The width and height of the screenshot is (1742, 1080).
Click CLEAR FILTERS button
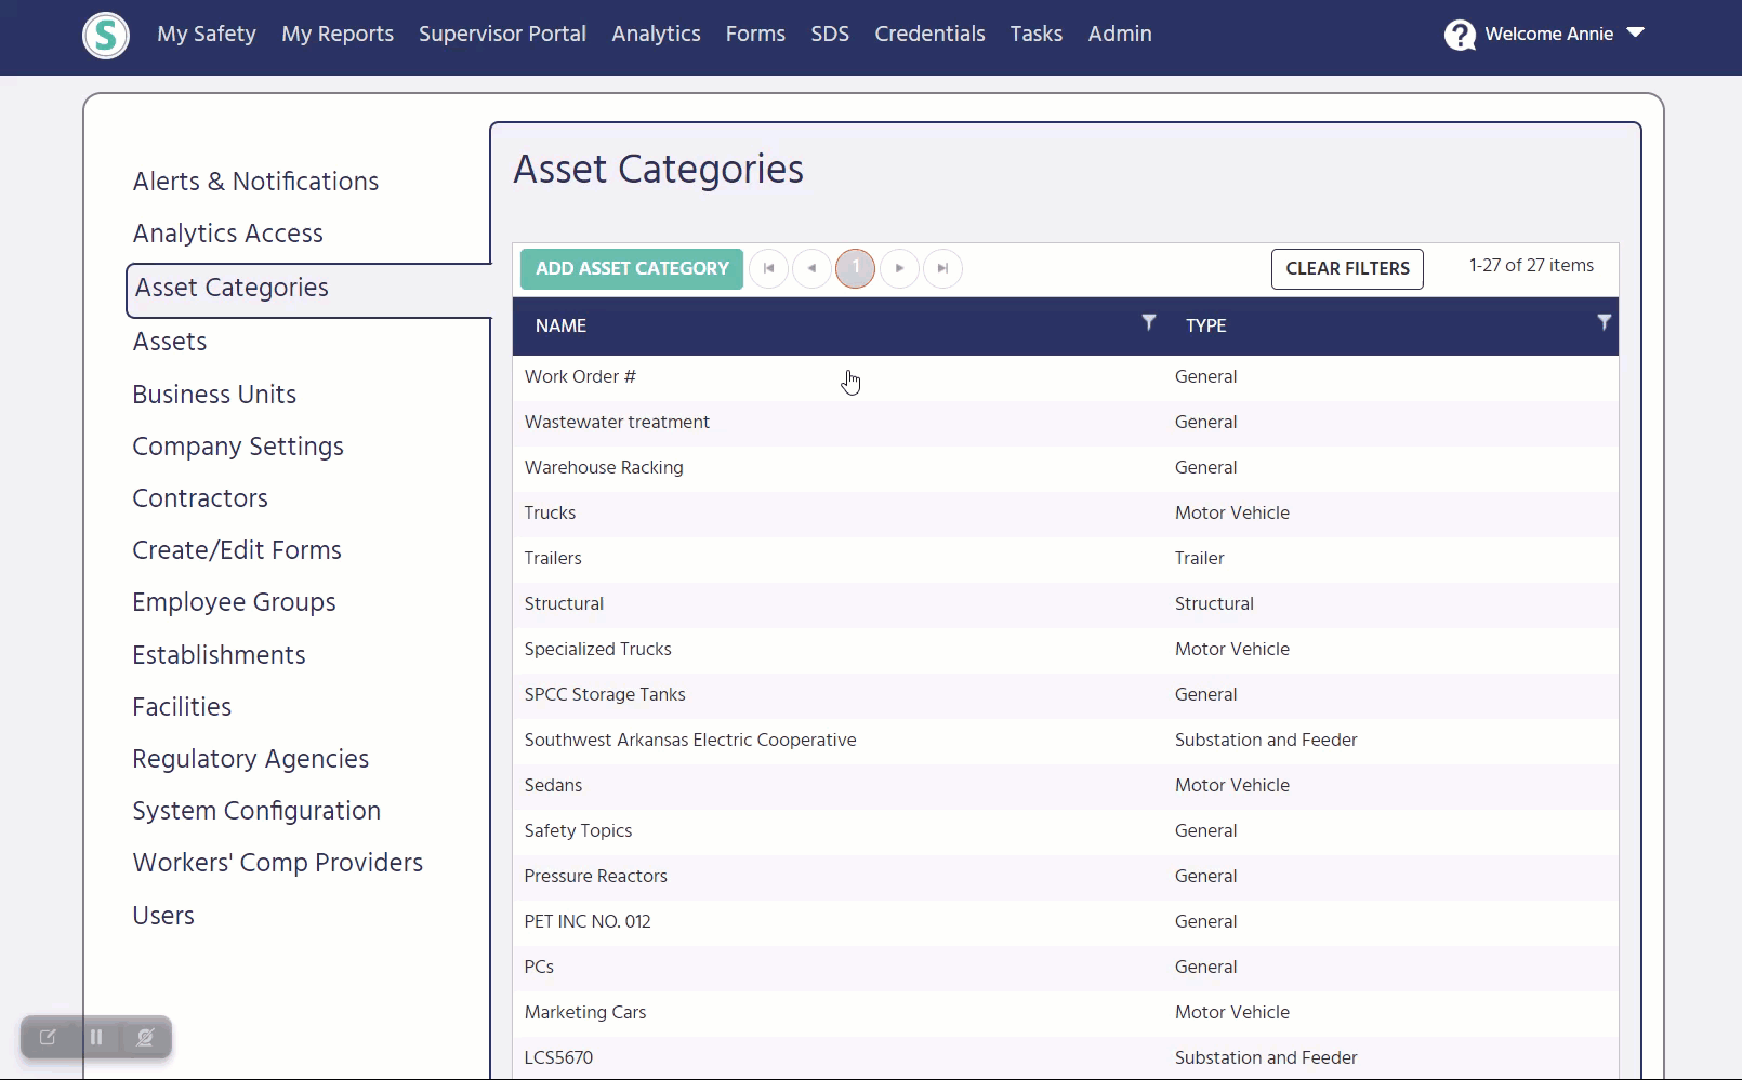pos(1347,269)
